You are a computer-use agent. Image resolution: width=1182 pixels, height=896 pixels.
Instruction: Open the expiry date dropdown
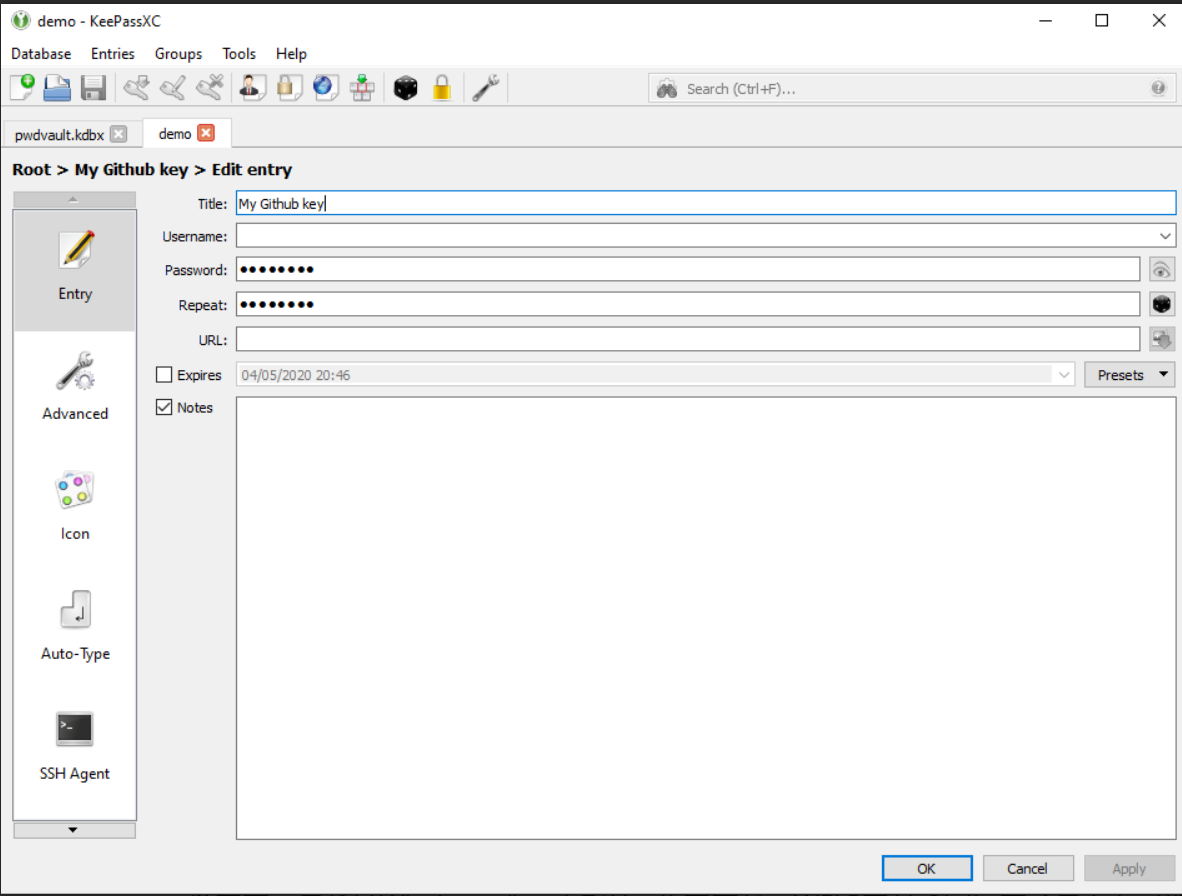point(1063,375)
